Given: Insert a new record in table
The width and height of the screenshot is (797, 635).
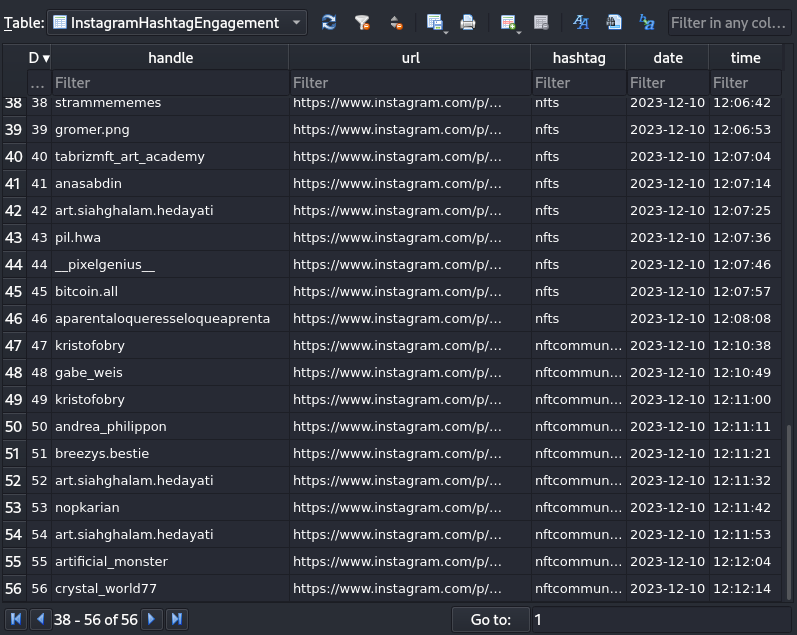Looking at the screenshot, I should tap(507, 22).
